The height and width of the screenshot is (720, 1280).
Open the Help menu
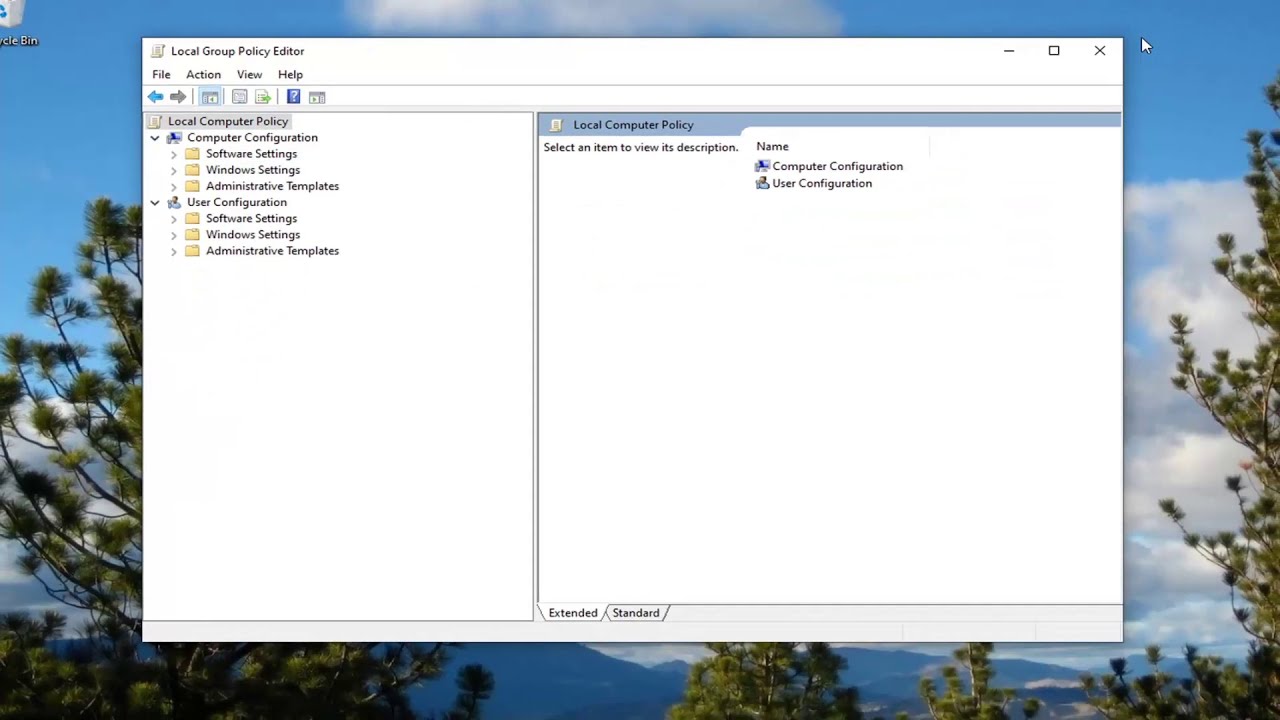point(290,75)
